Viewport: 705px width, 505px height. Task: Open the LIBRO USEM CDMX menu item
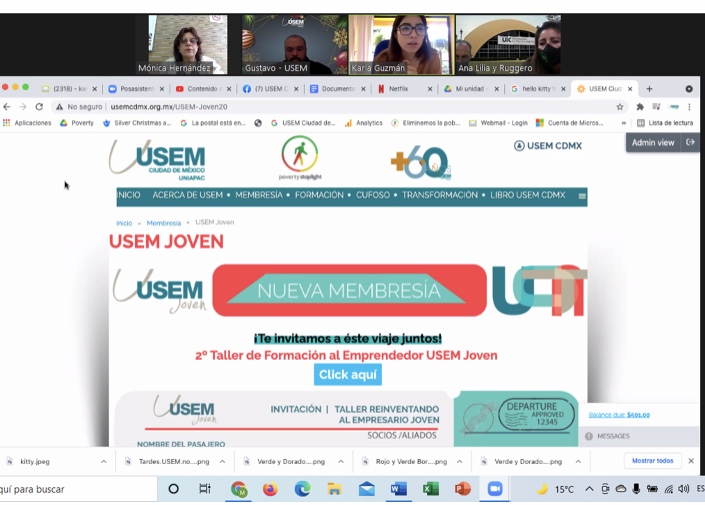[x=527, y=195]
